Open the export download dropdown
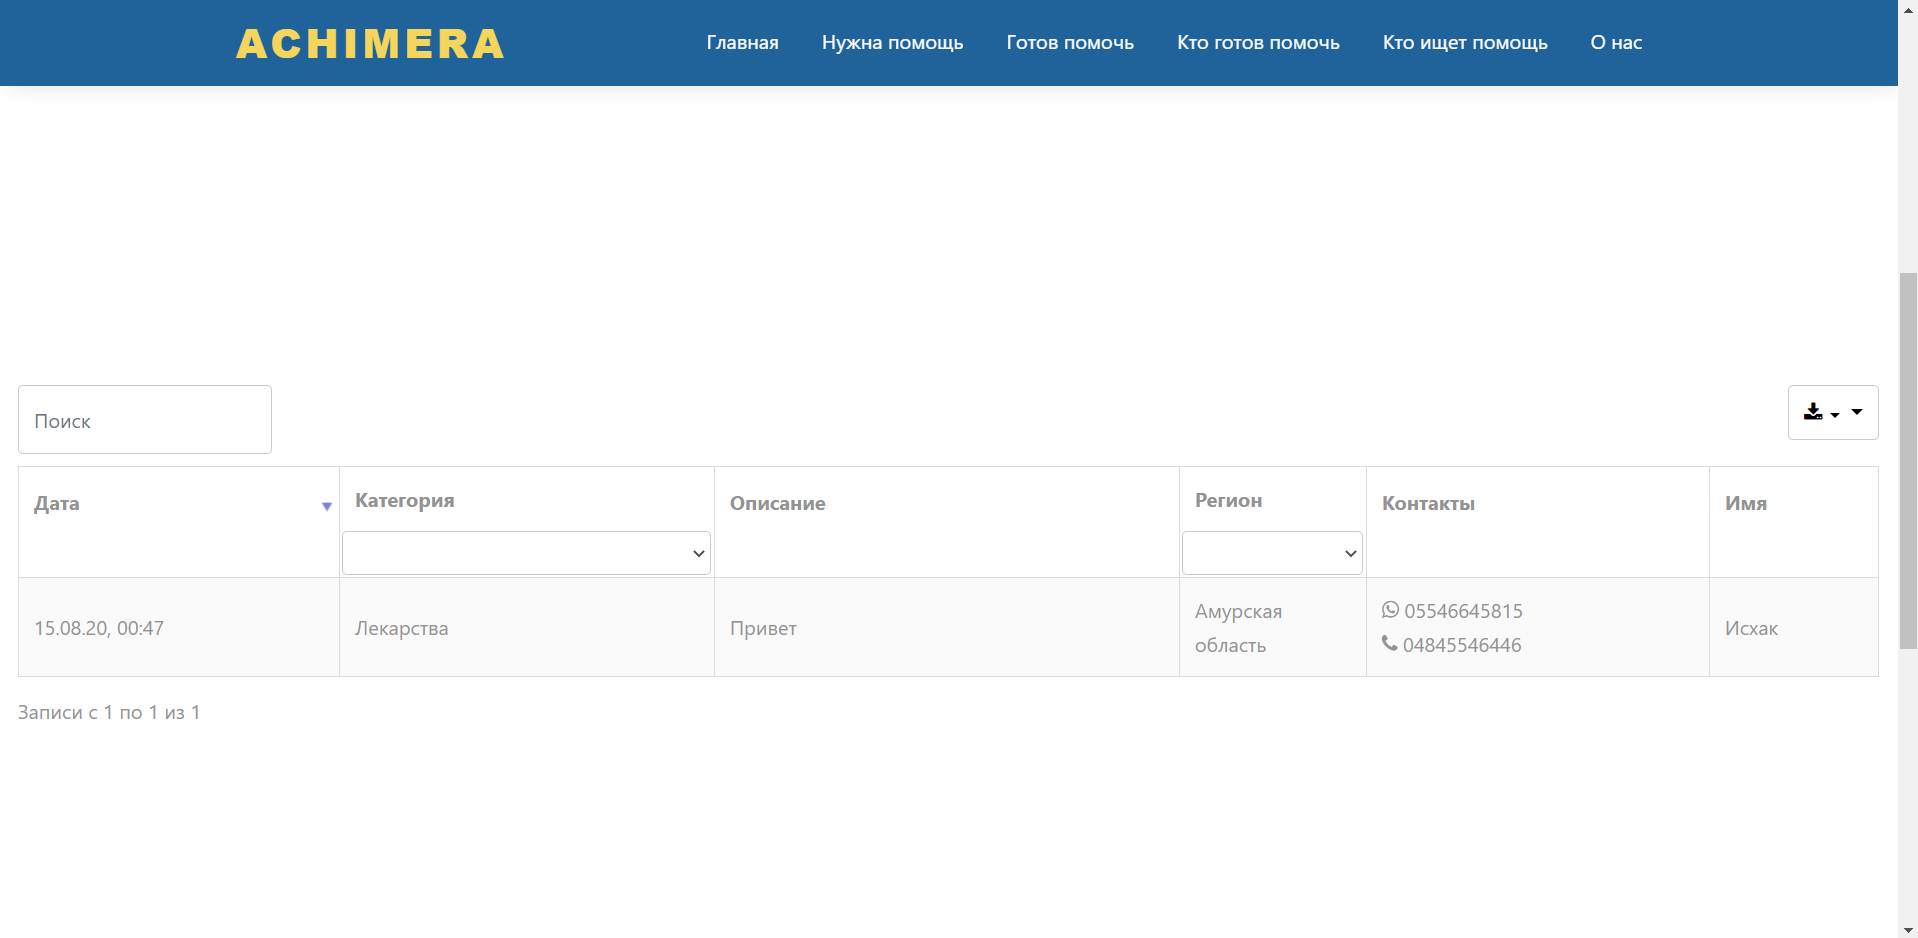This screenshot has width=1918, height=938. (x=1833, y=412)
